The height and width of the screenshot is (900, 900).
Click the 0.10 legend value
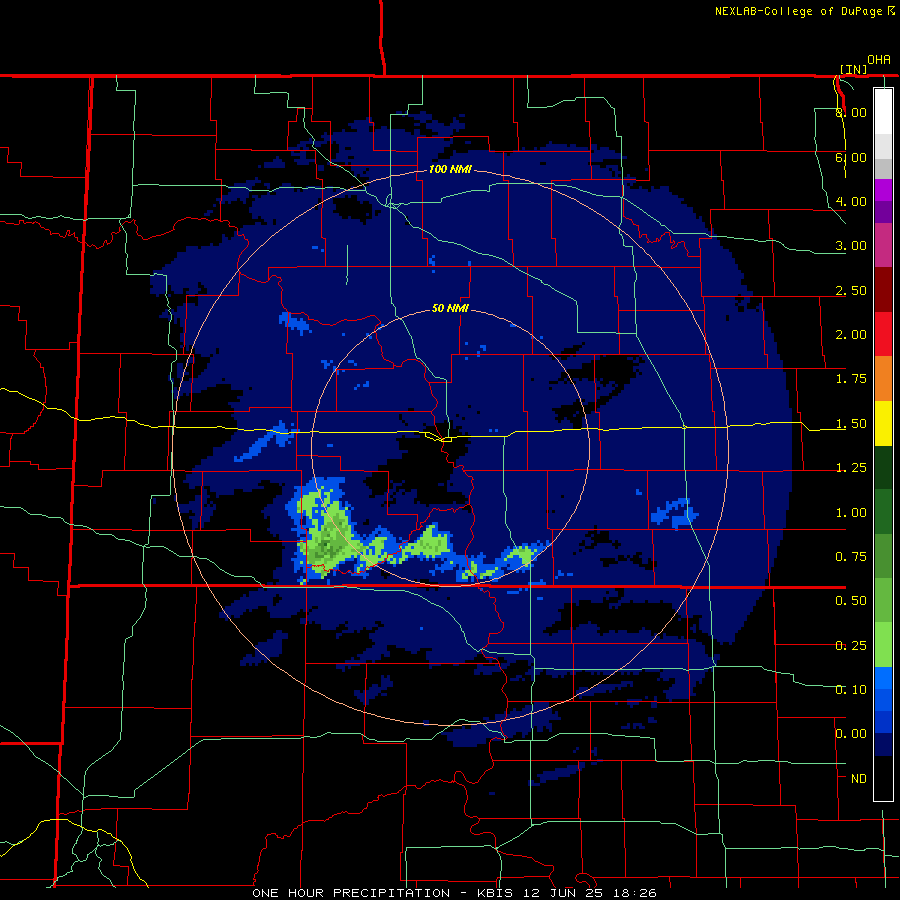click(x=851, y=690)
